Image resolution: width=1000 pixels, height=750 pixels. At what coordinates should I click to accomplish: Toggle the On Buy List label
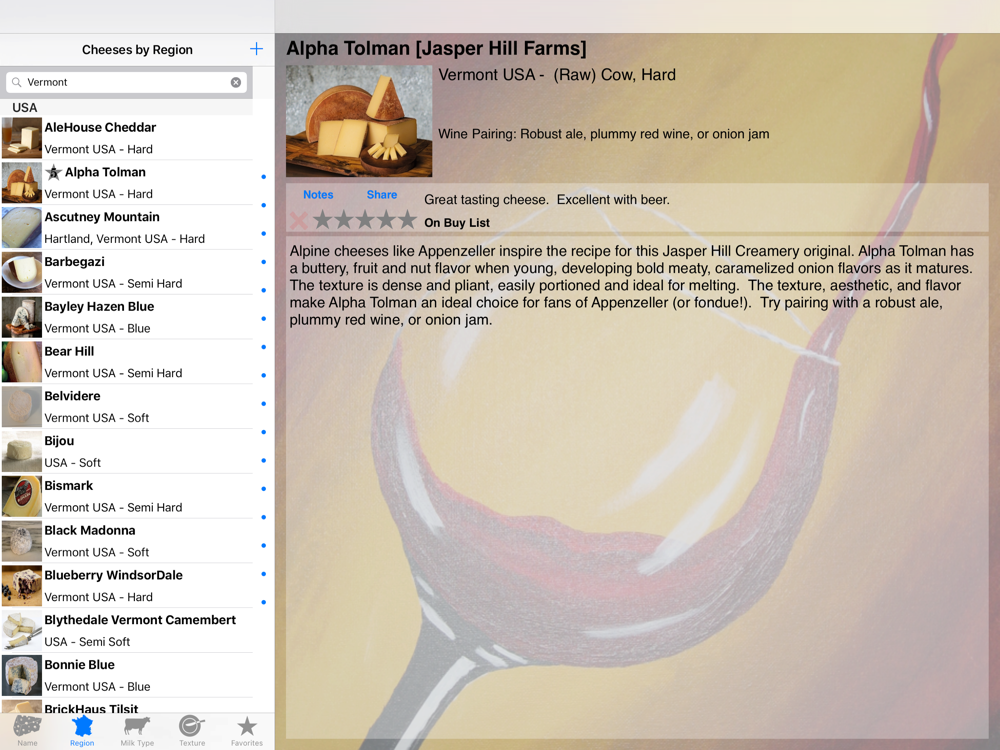click(457, 223)
